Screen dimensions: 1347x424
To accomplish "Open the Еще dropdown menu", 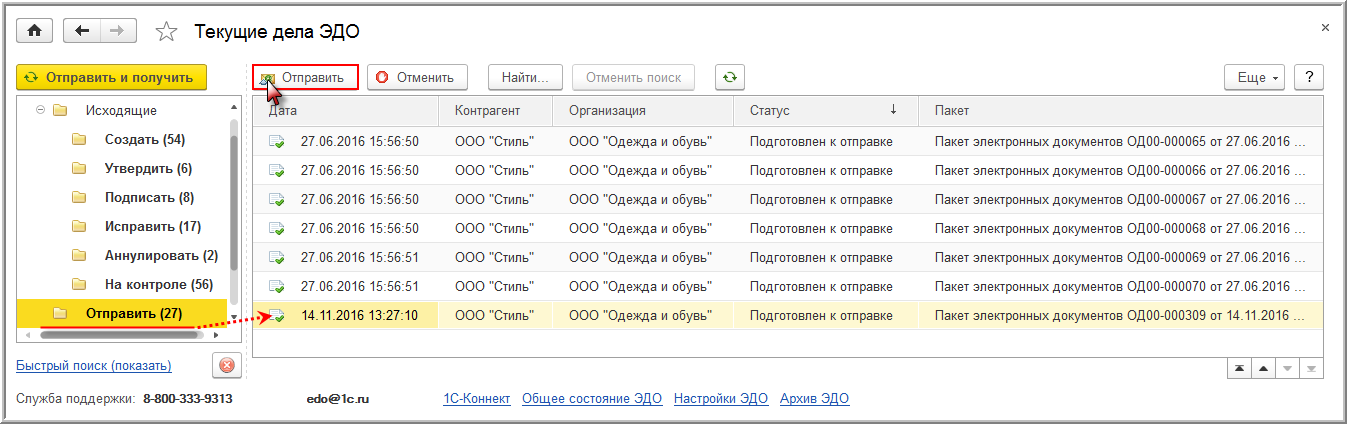I will point(1258,77).
